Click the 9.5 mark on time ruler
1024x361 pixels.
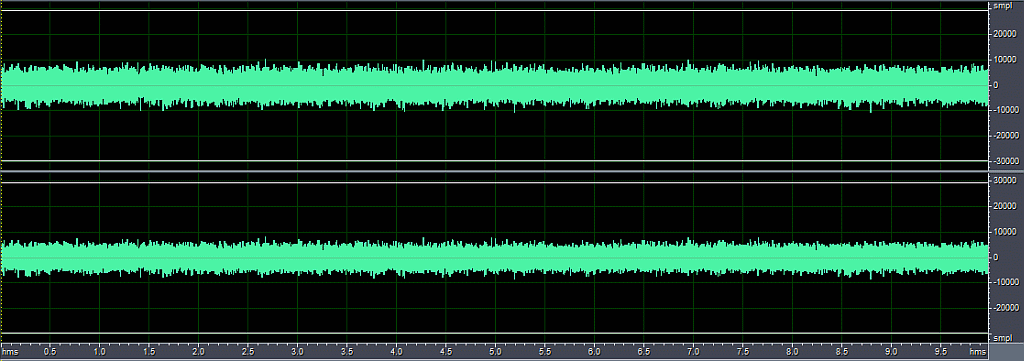[941, 351]
